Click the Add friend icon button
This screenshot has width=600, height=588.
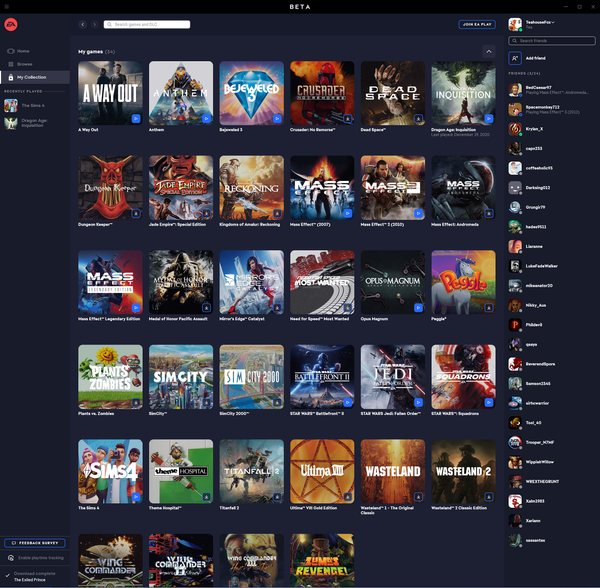tap(515, 58)
